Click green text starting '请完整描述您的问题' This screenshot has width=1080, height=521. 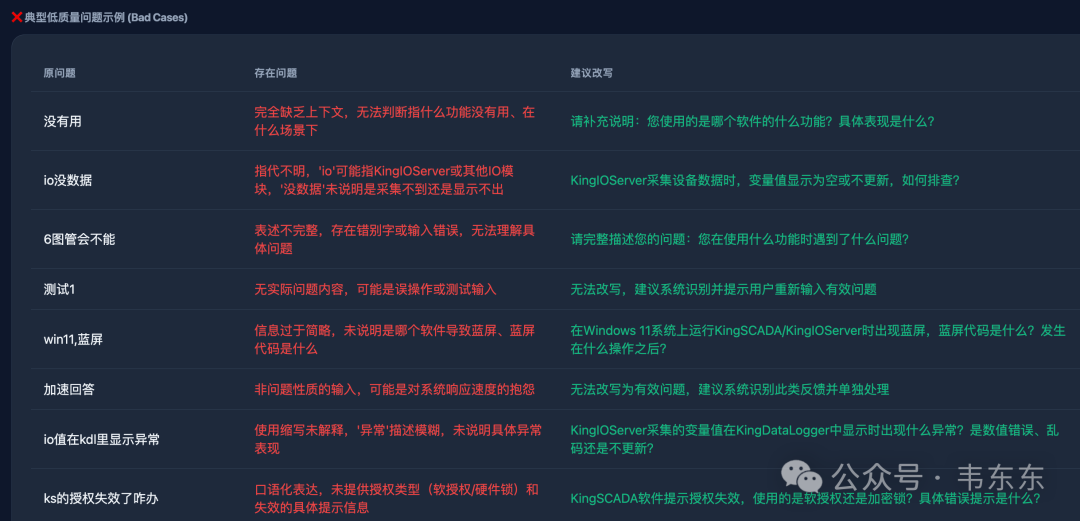[x=740, y=240]
